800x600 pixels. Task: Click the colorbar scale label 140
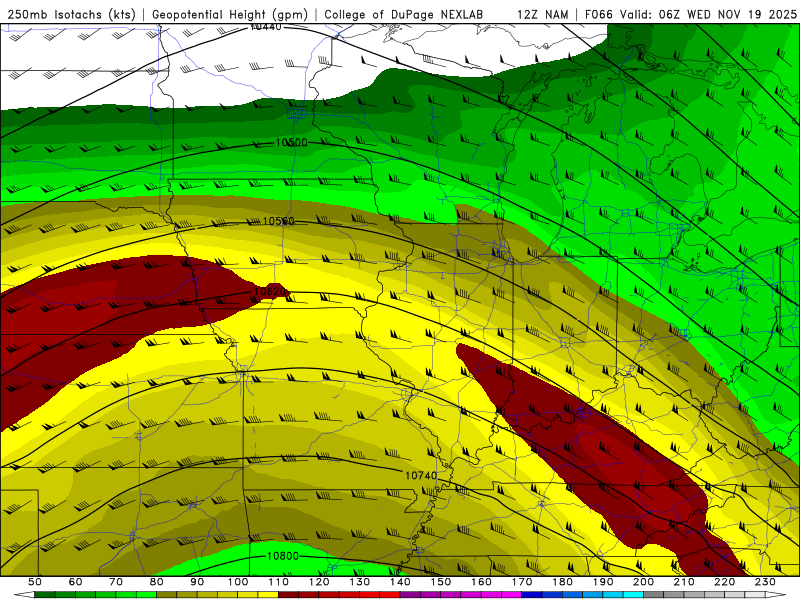click(x=400, y=582)
